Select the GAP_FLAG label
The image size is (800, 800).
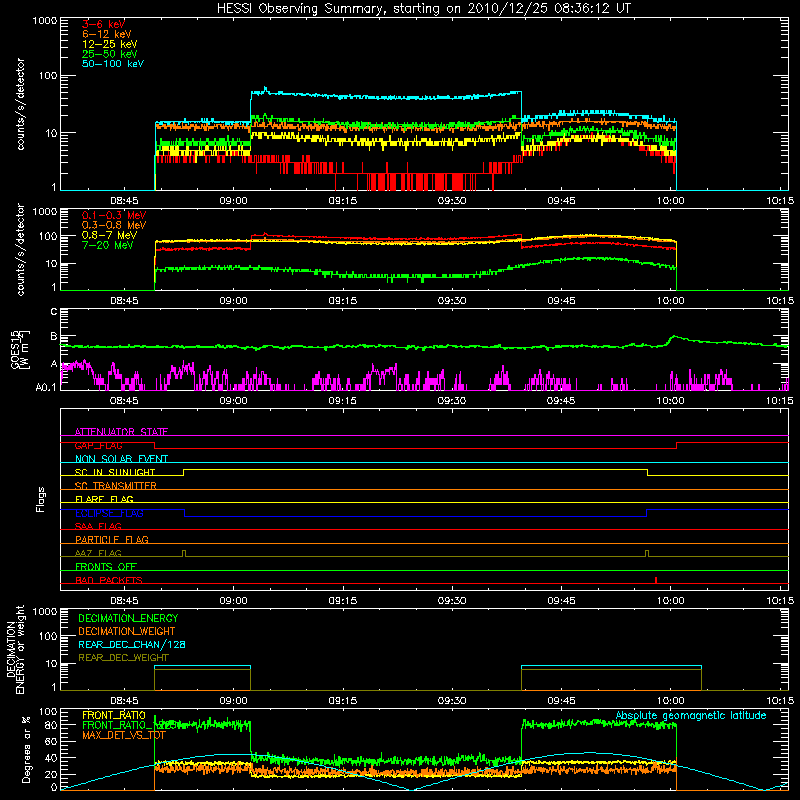click(x=98, y=445)
